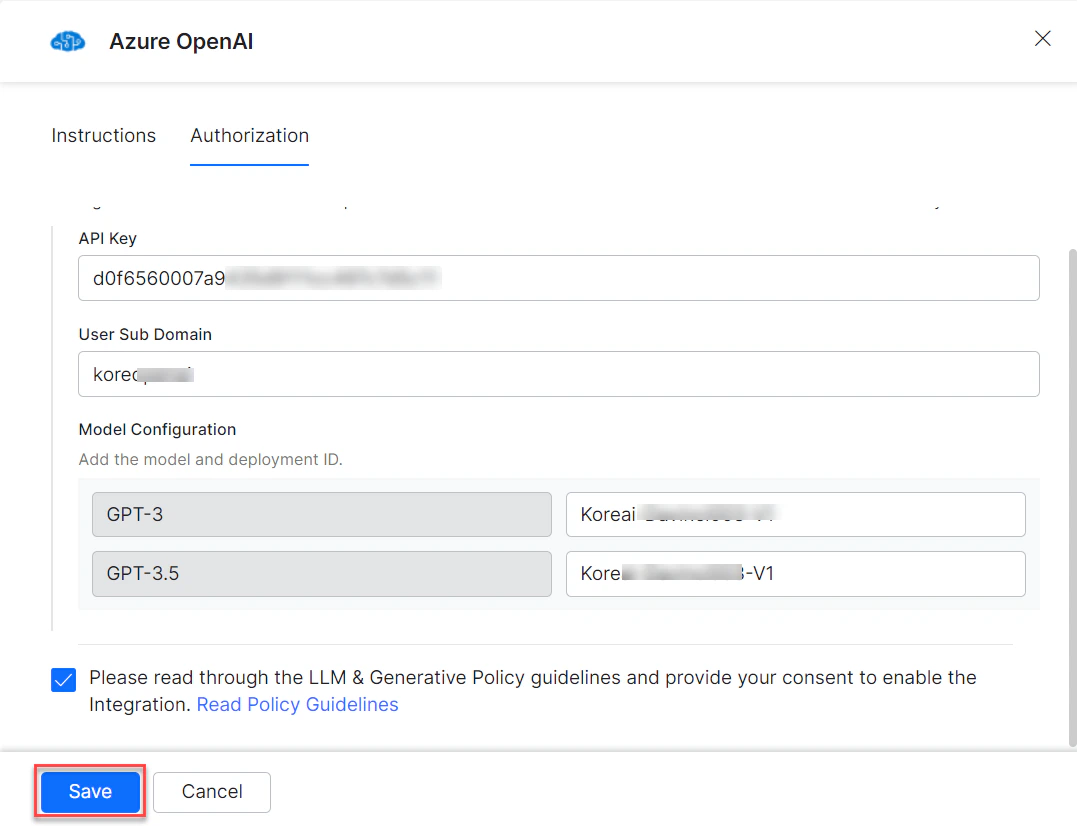Close the Azure OpenAI dialog
Image resolution: width=1077 pixels, height=826 pixels.
point(1042,38)
